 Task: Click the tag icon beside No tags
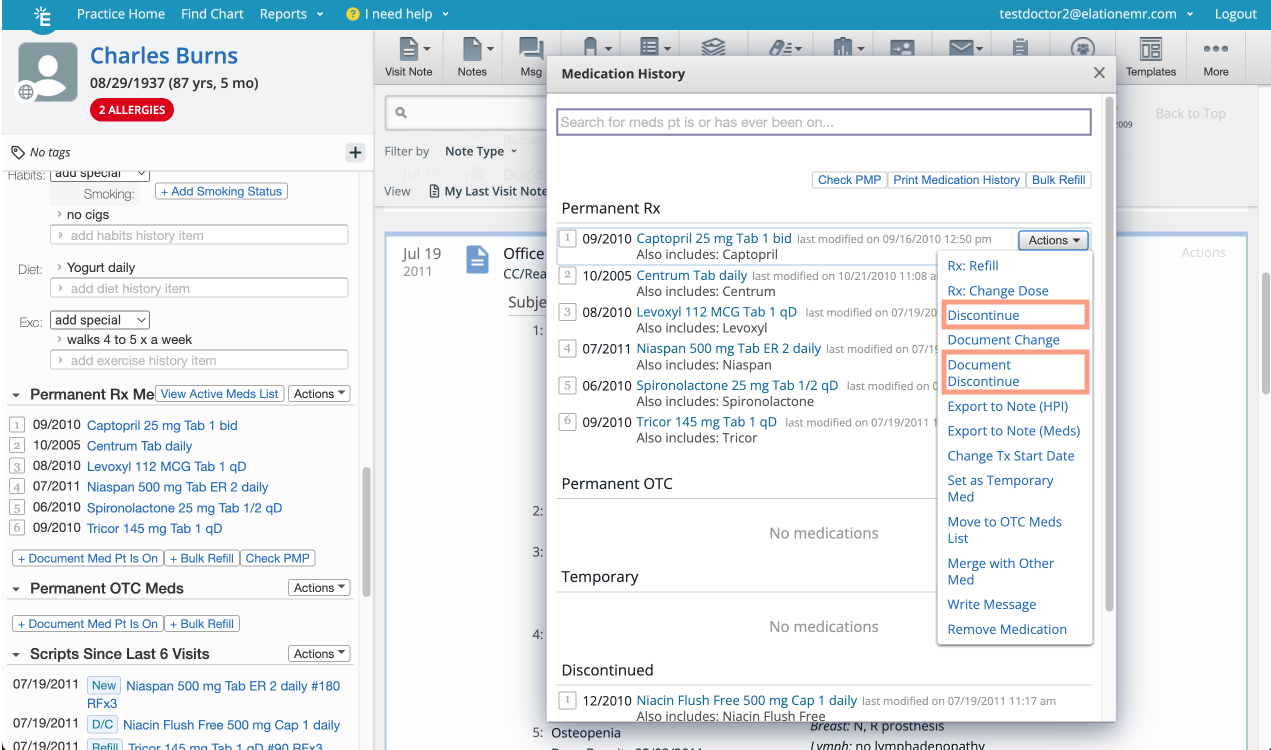(x=18, y=152)
